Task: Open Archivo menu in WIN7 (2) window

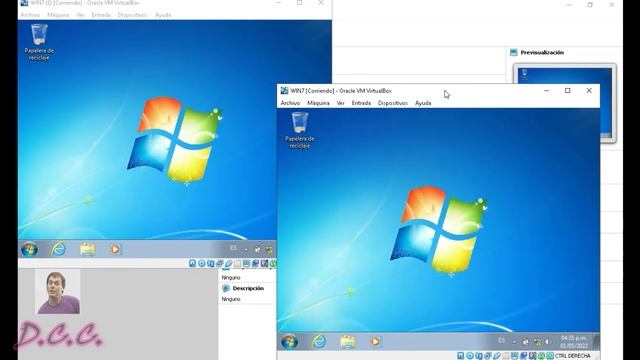Action: tap(30, 15)
